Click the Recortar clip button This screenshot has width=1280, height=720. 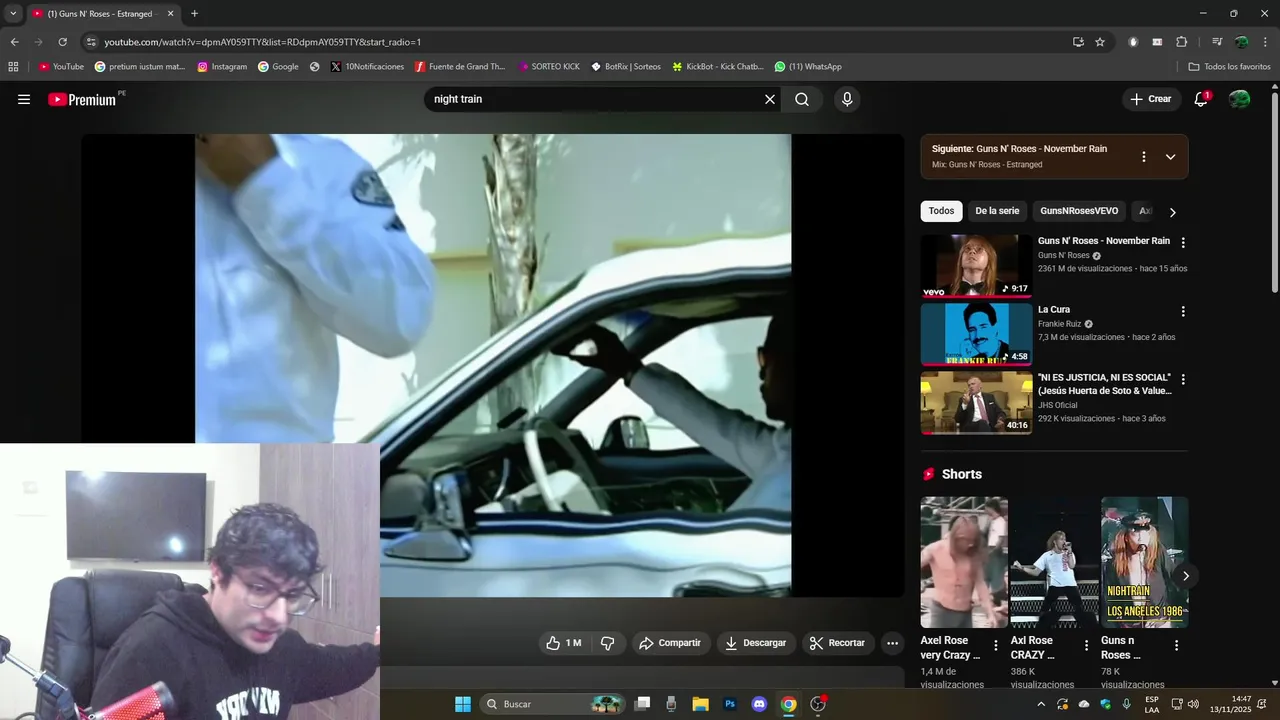[x=838, y=643]
